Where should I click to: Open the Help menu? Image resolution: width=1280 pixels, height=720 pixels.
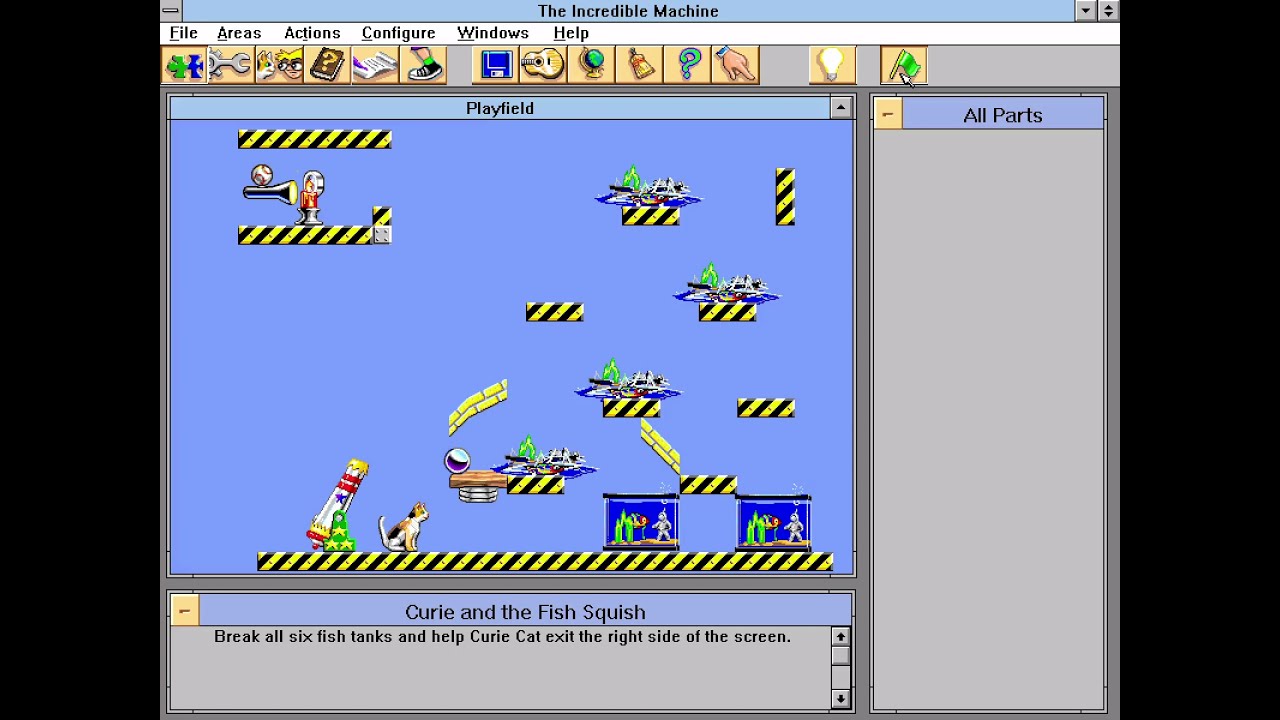pyautogui.click(x=571, y=33)
